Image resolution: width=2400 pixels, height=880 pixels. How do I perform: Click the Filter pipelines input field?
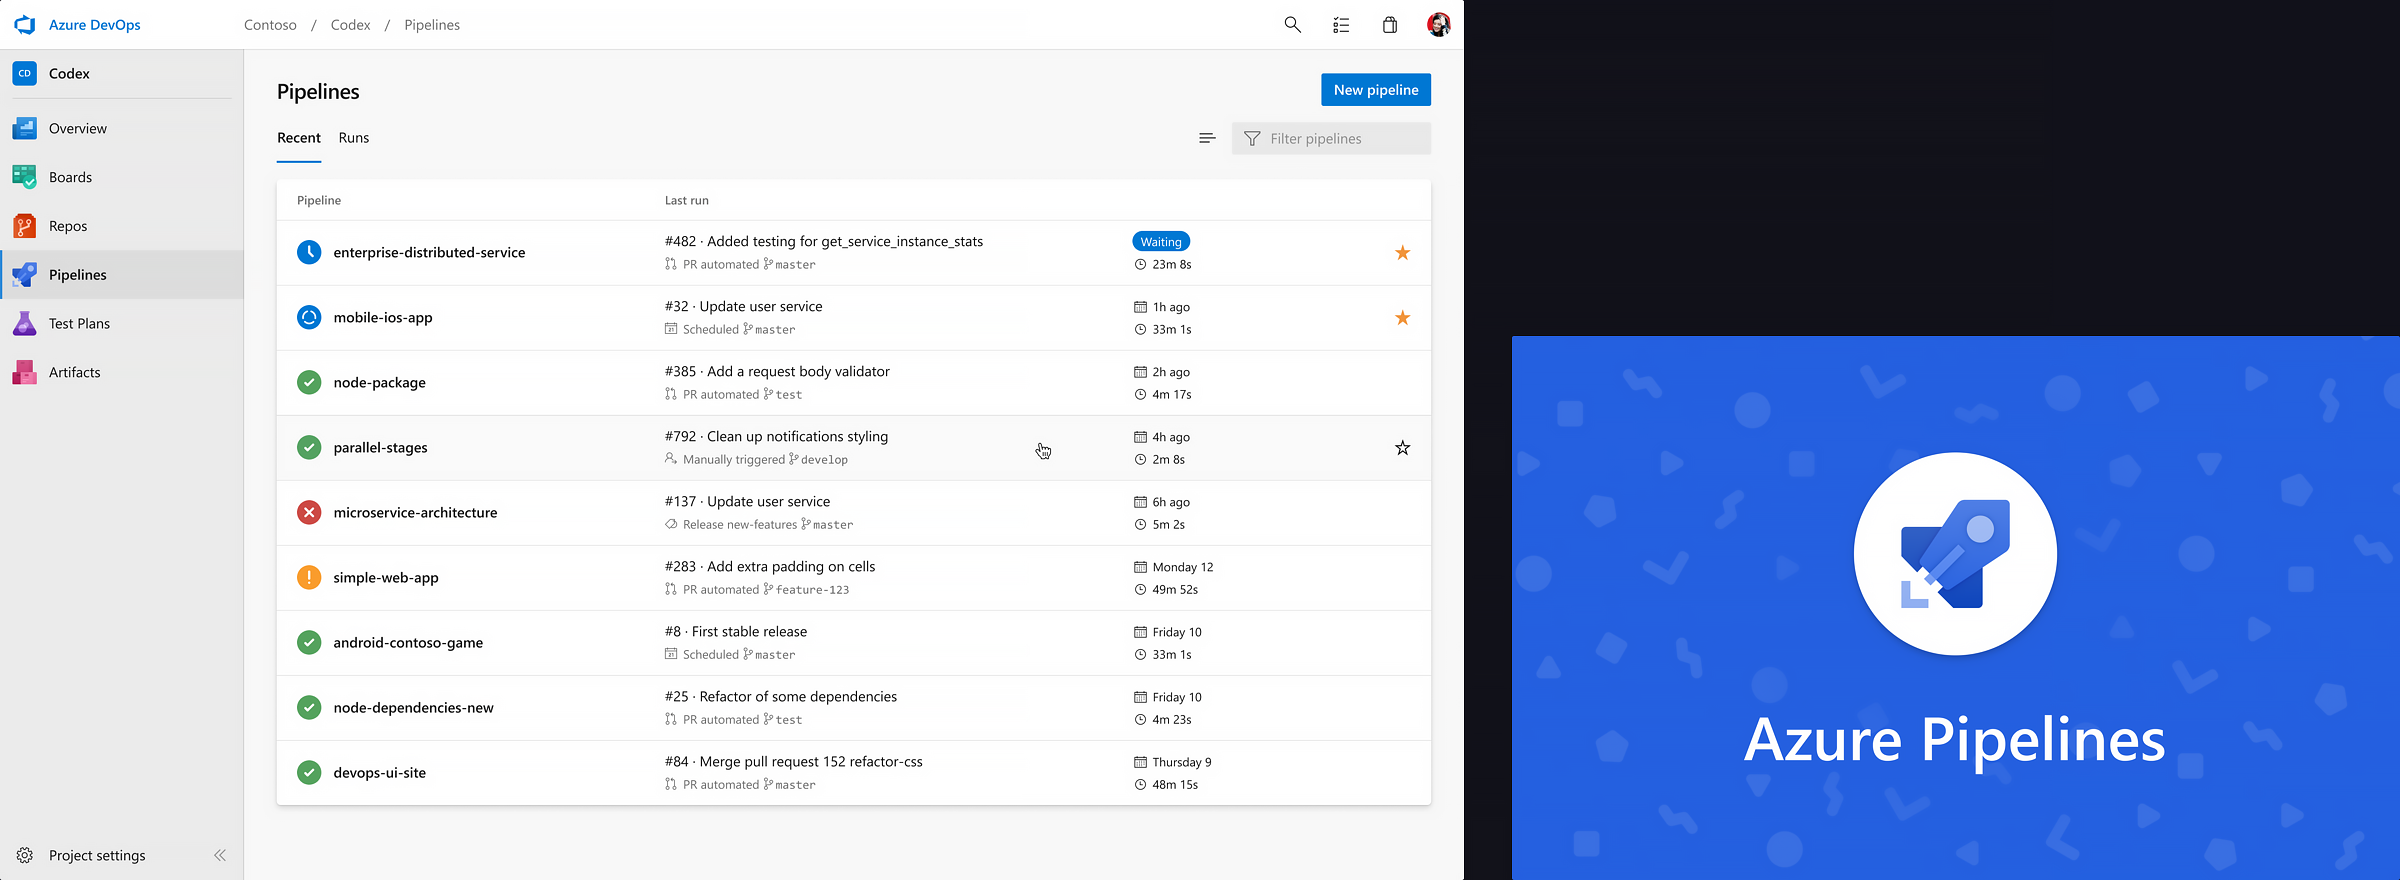pyautogui.click(x=1340, y=139)
